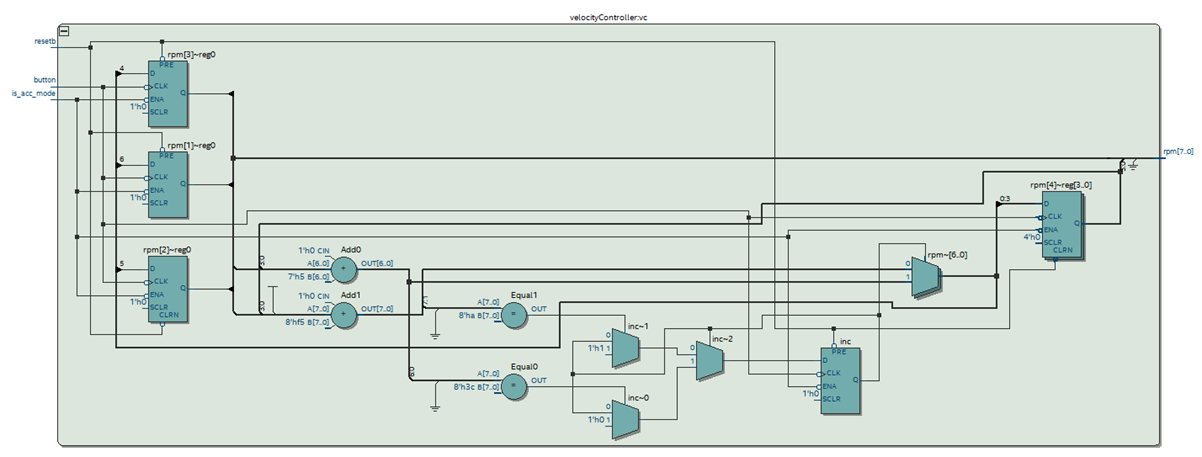
Task: Select the Equal1 comparator circle
Action: [513, 315]
